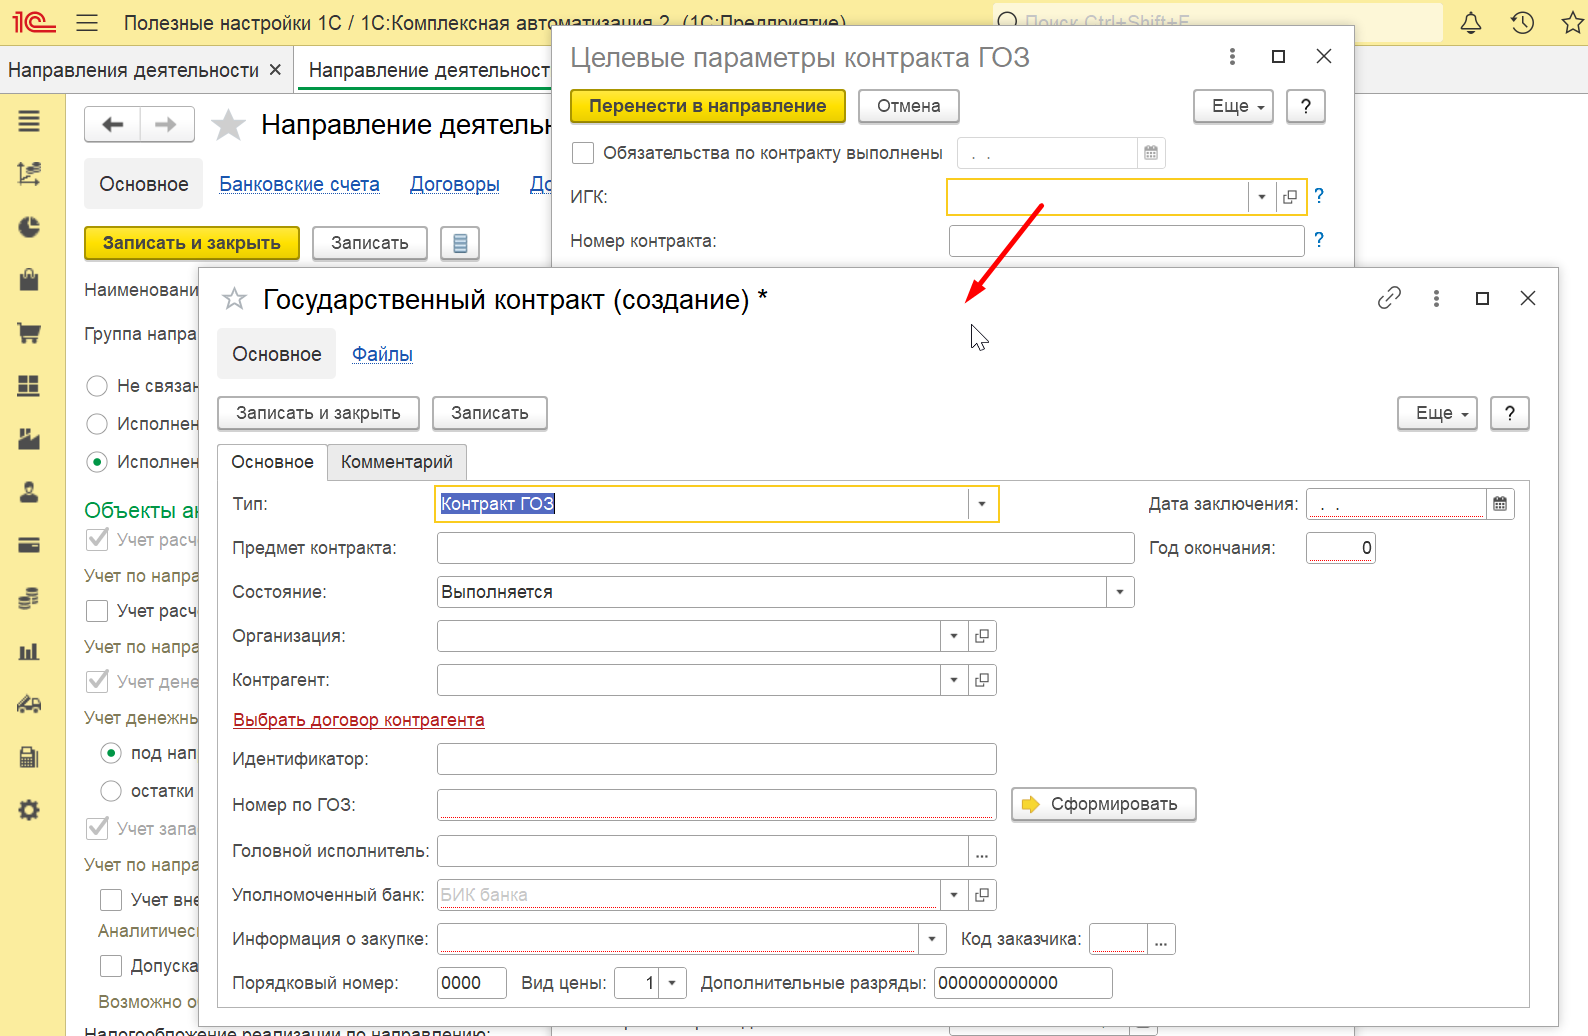
Task: Expand the ИГК dropdown
Action: pyautogui.click(x=1262, y=197)
